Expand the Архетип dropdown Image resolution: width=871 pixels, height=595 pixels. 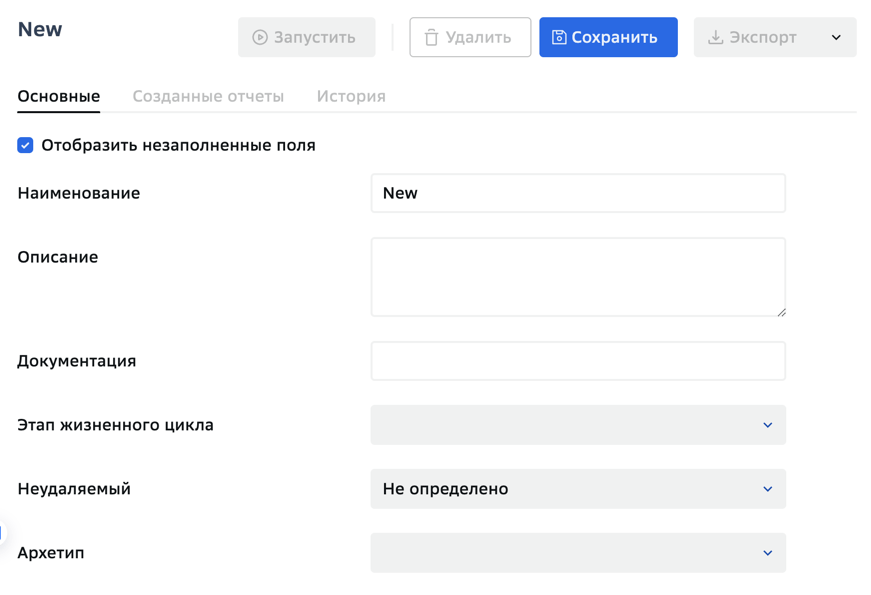click(x=578, y=553)
